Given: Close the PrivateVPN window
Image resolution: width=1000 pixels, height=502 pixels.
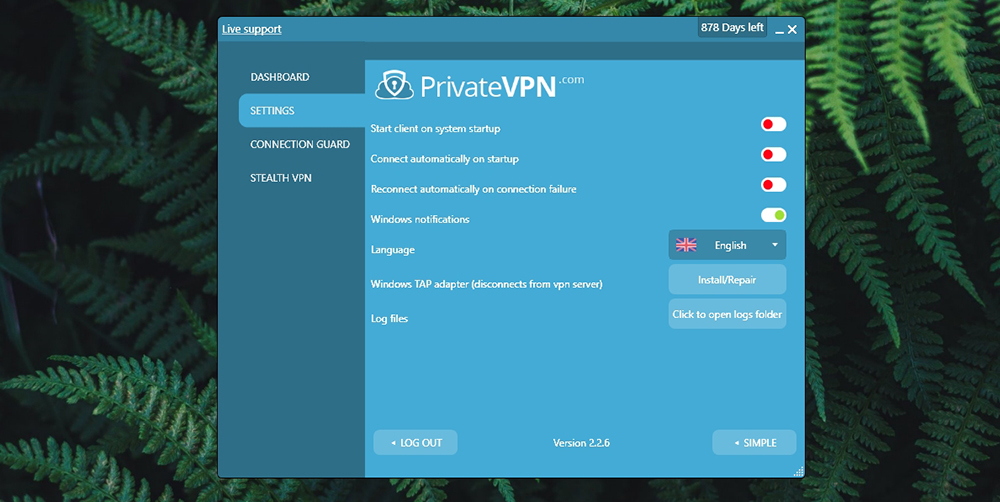Looking at the screenshot, I should tap(792, 29).
